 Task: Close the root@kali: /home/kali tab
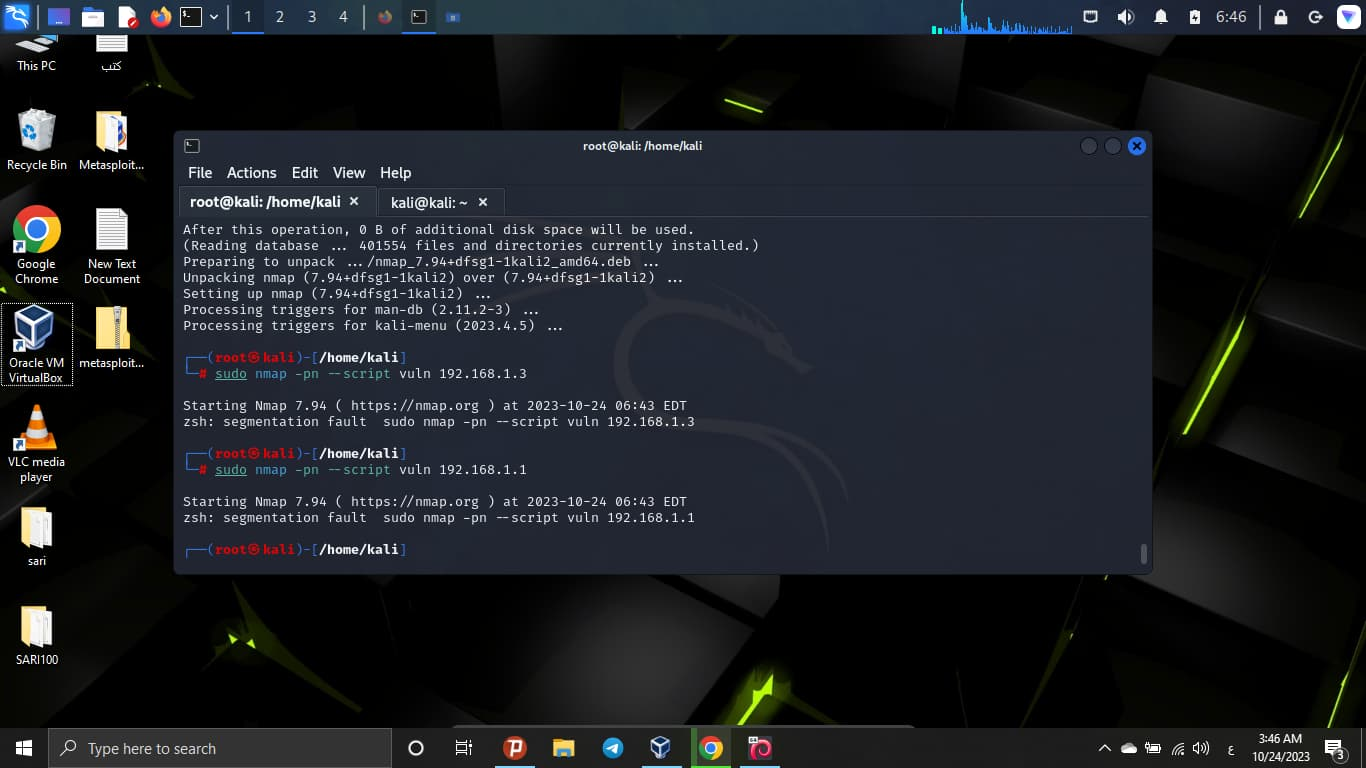[354, 202]
